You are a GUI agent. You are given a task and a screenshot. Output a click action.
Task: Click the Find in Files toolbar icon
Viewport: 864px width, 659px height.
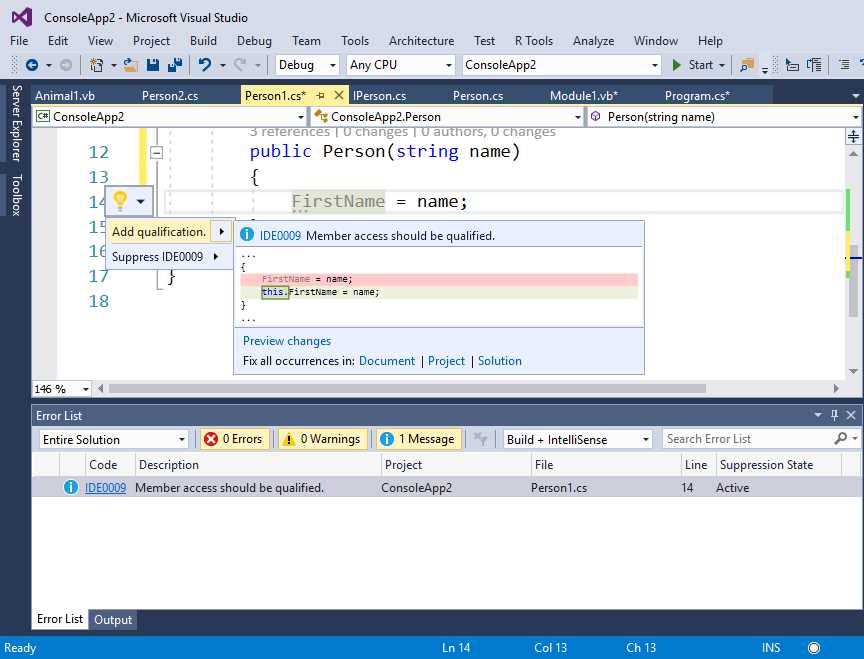747,65
